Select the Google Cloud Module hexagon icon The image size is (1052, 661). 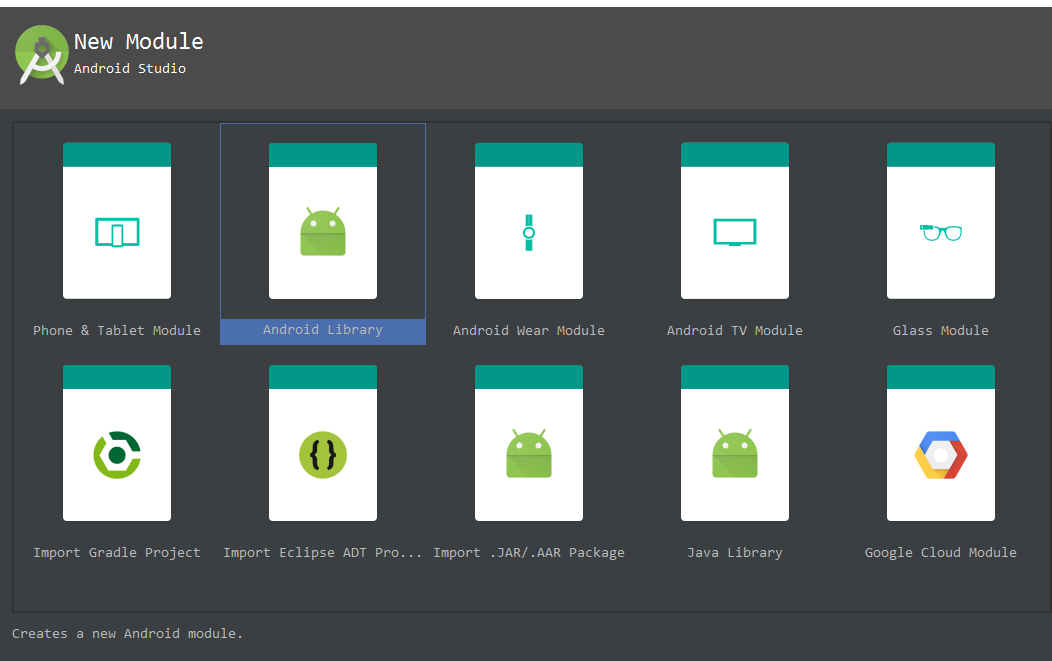tap(941, 455)
